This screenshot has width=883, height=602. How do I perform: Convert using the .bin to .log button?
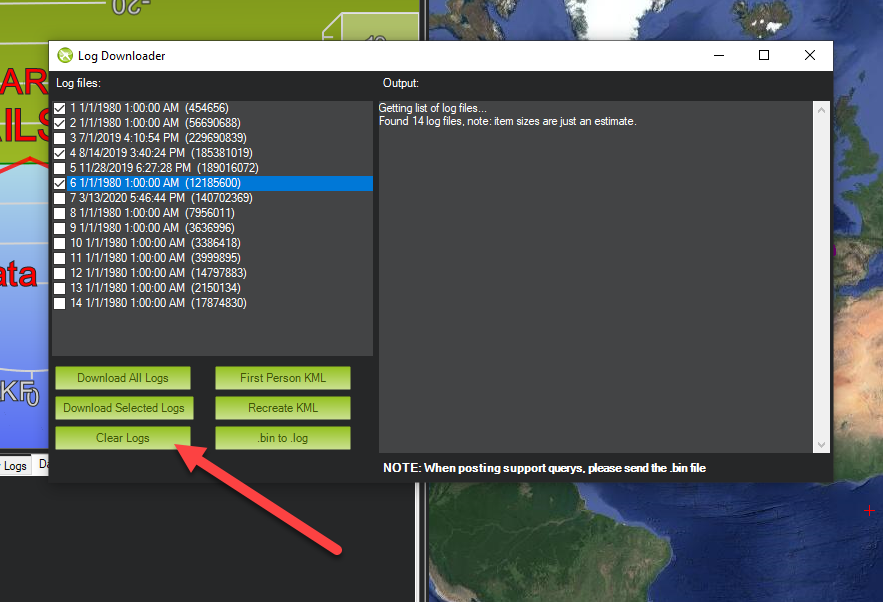[x=282, y=437]
